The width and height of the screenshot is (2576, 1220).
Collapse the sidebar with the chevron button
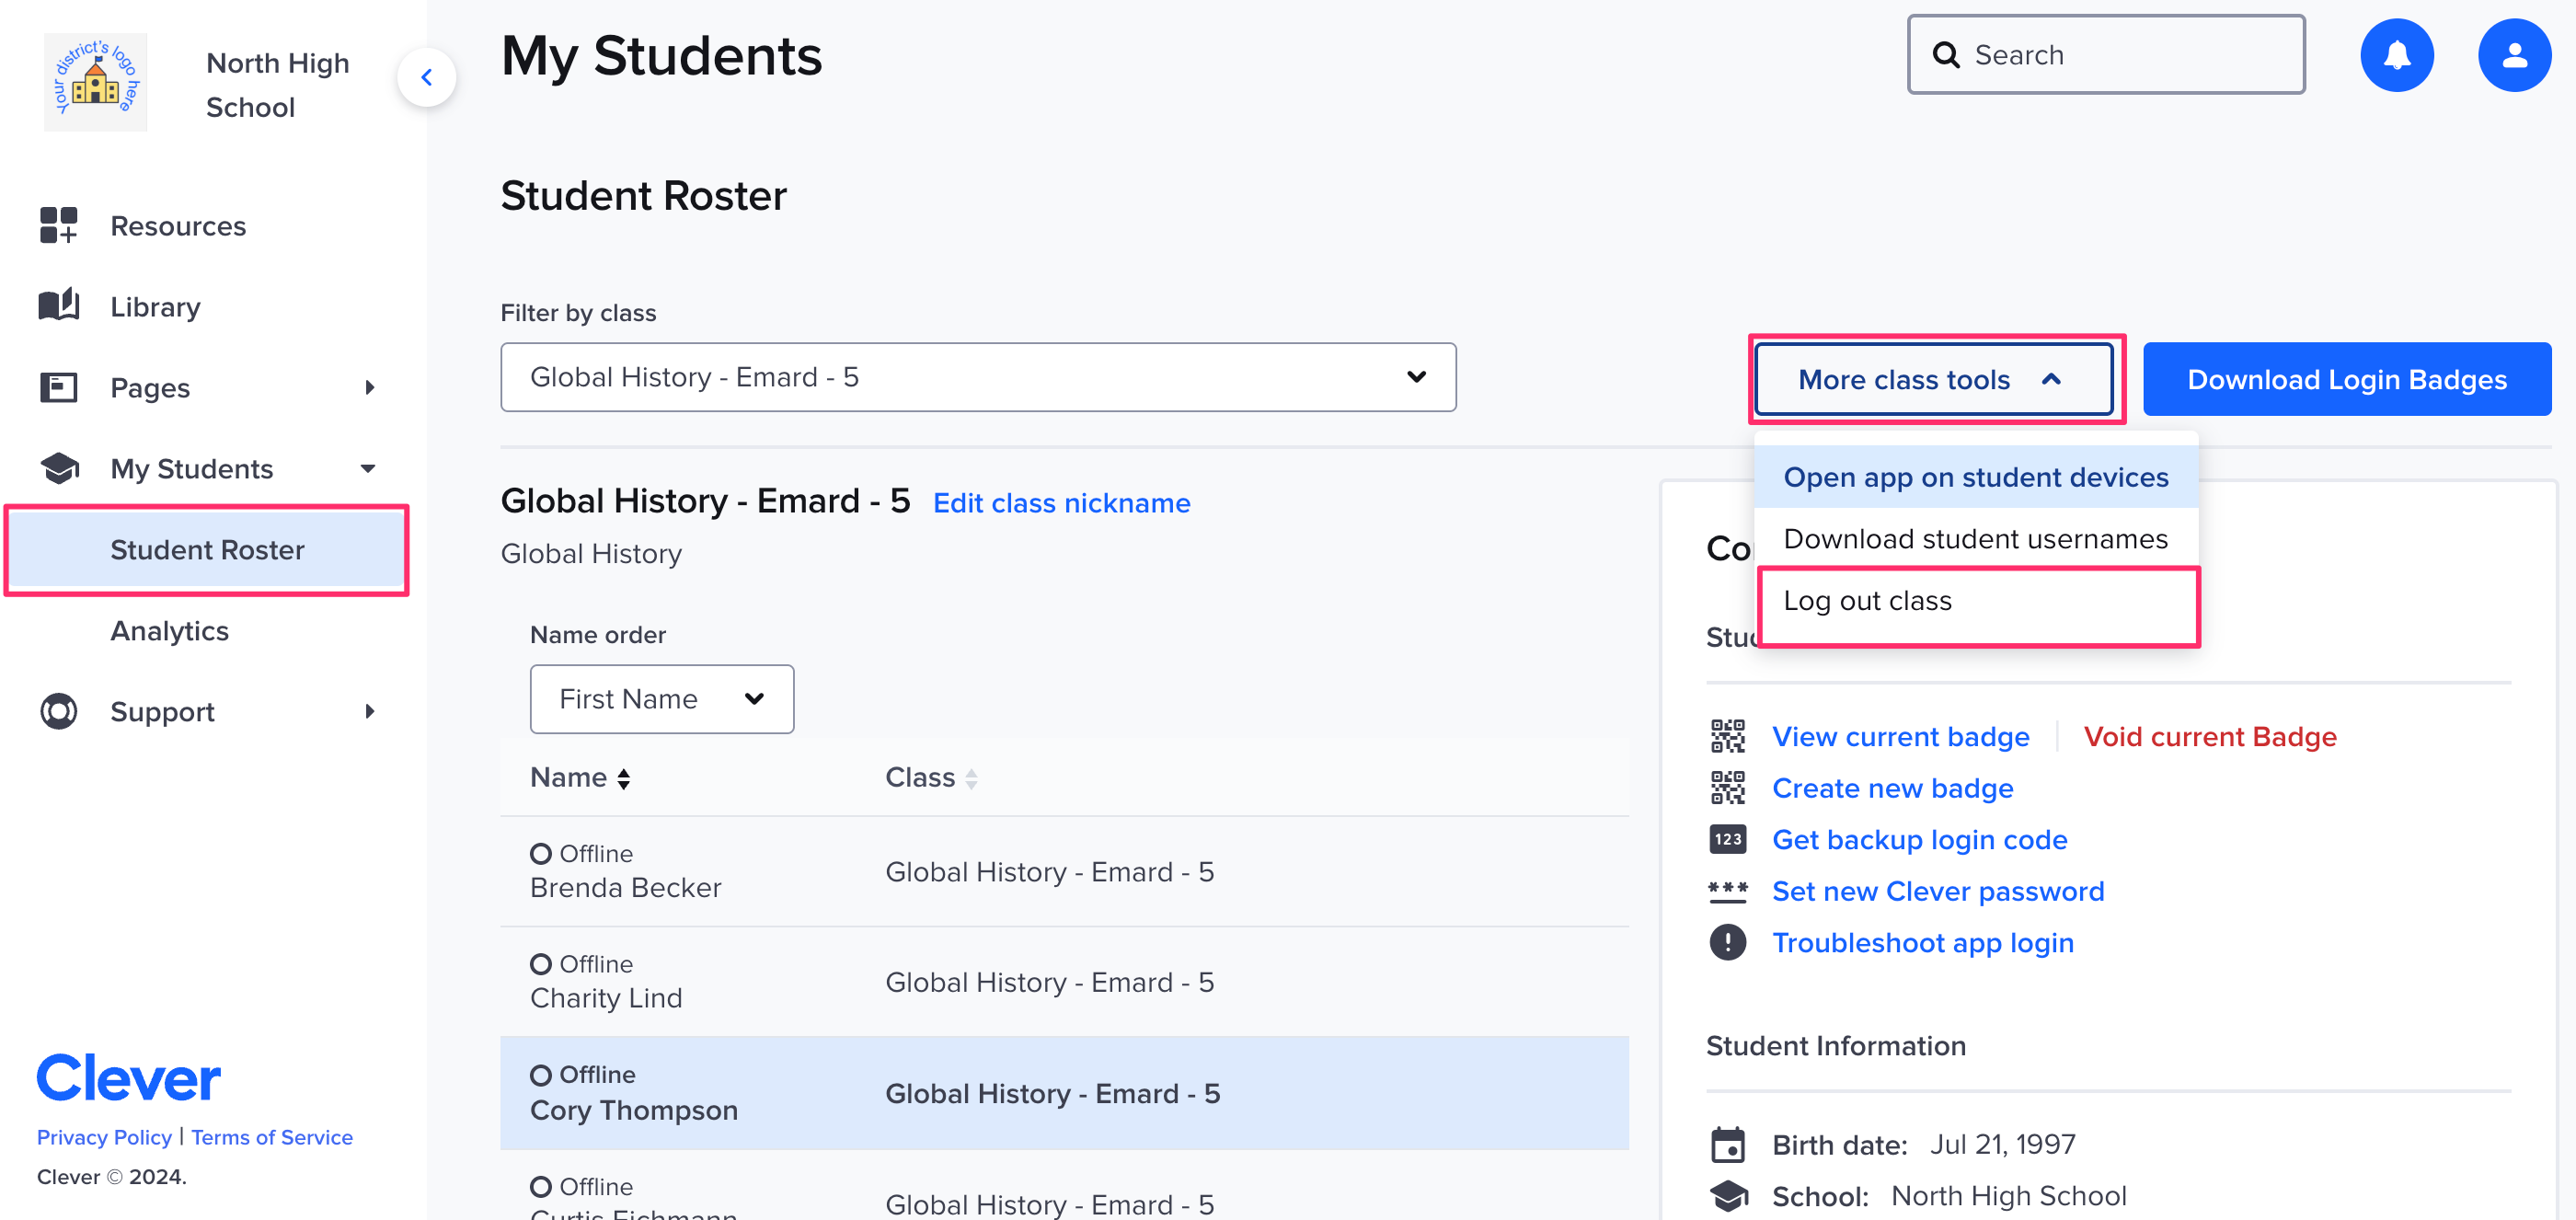tap(427, 77)
